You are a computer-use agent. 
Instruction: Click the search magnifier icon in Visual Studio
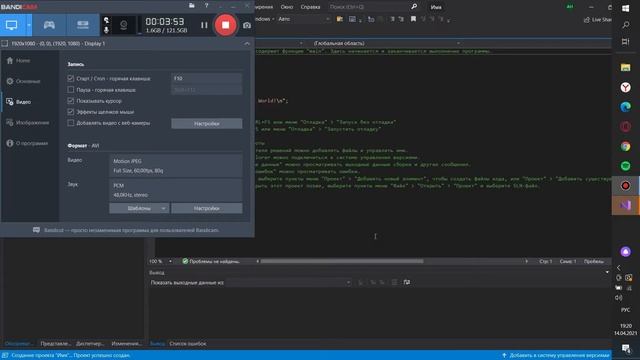pos(414,7)
